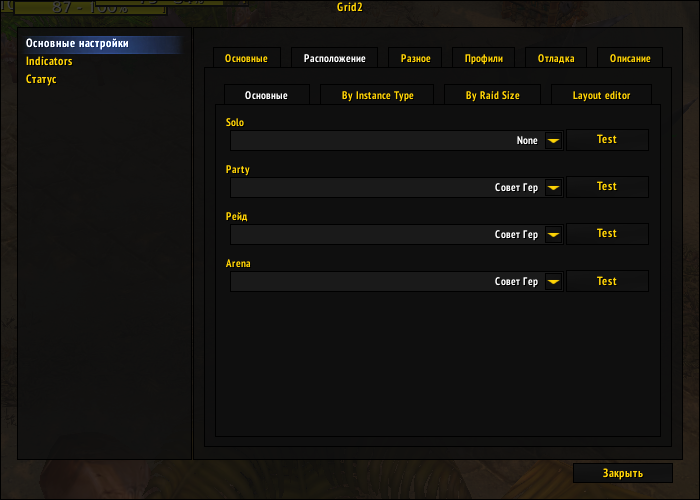Open the Отладка tab
The height and width of the screenshot is (500, 700).
pos(556,58)
